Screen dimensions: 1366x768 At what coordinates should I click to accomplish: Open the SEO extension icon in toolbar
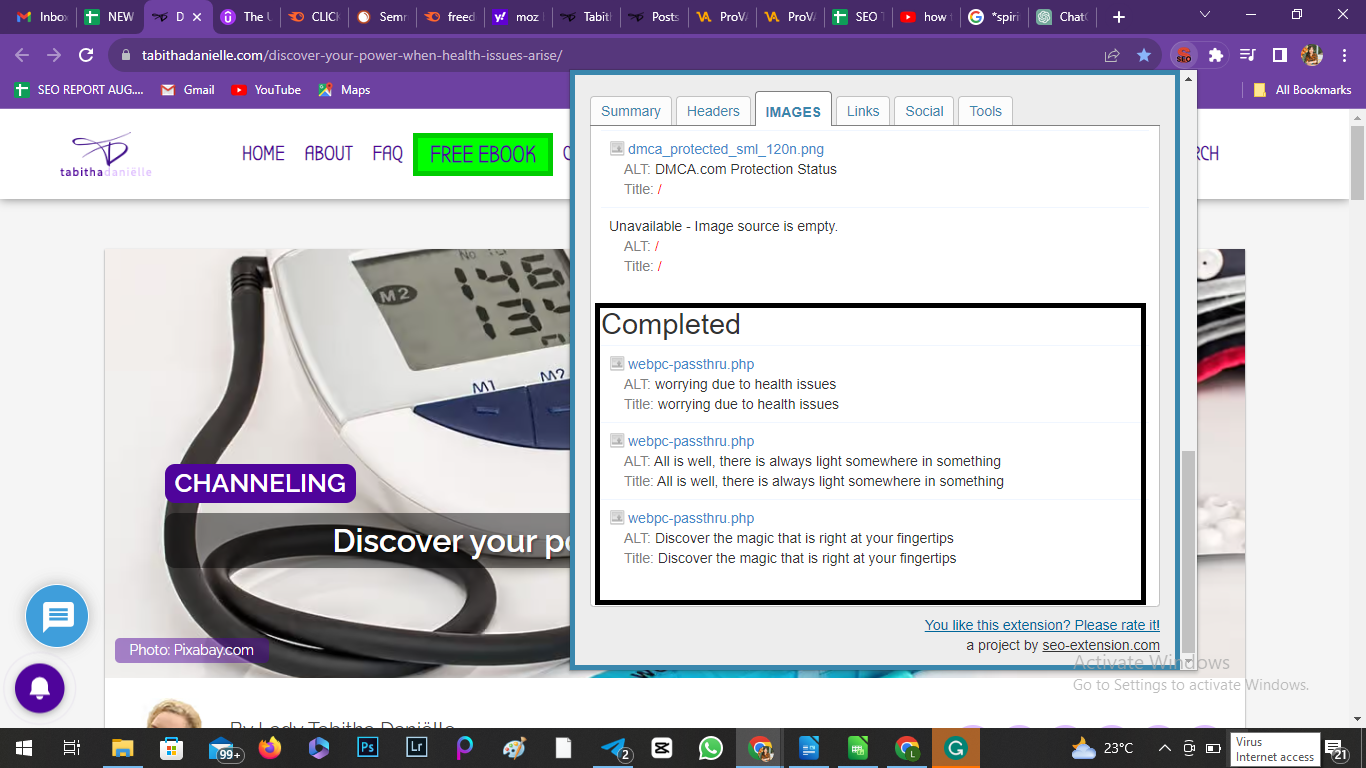tap(1184, 56)
